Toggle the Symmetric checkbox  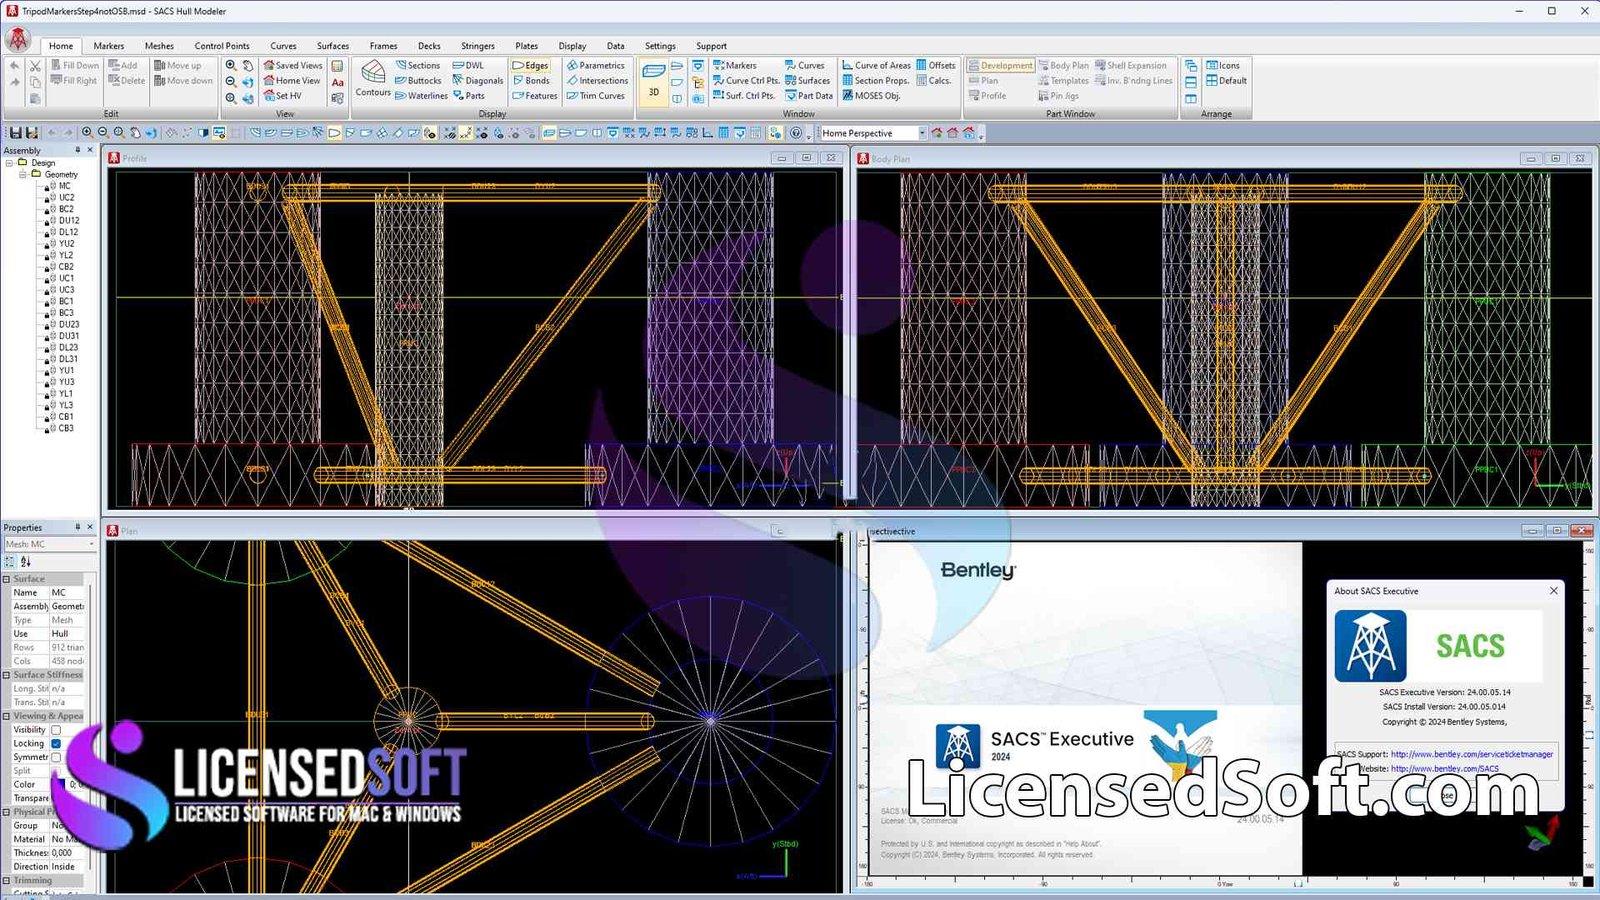point(56,757)
